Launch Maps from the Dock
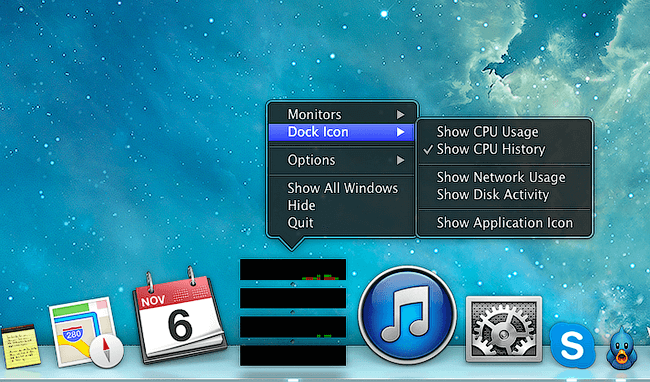 (86, 332)
